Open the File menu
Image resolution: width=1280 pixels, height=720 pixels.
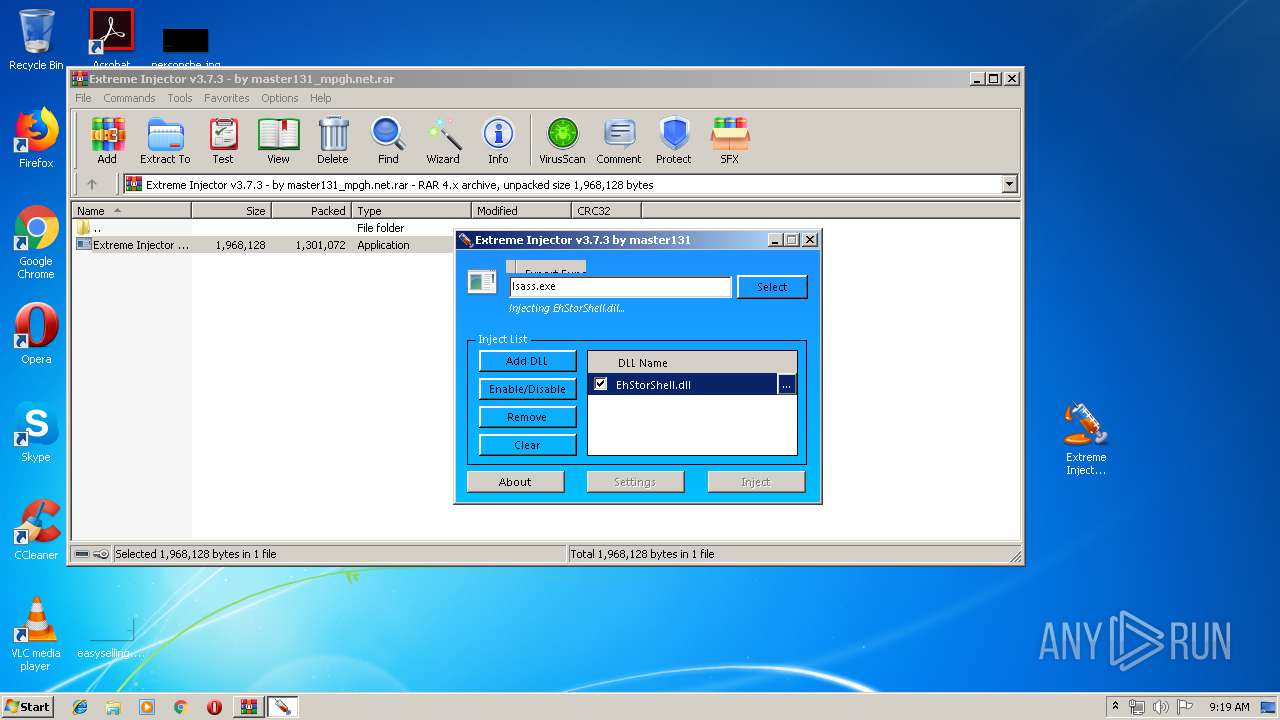[83, 98]
